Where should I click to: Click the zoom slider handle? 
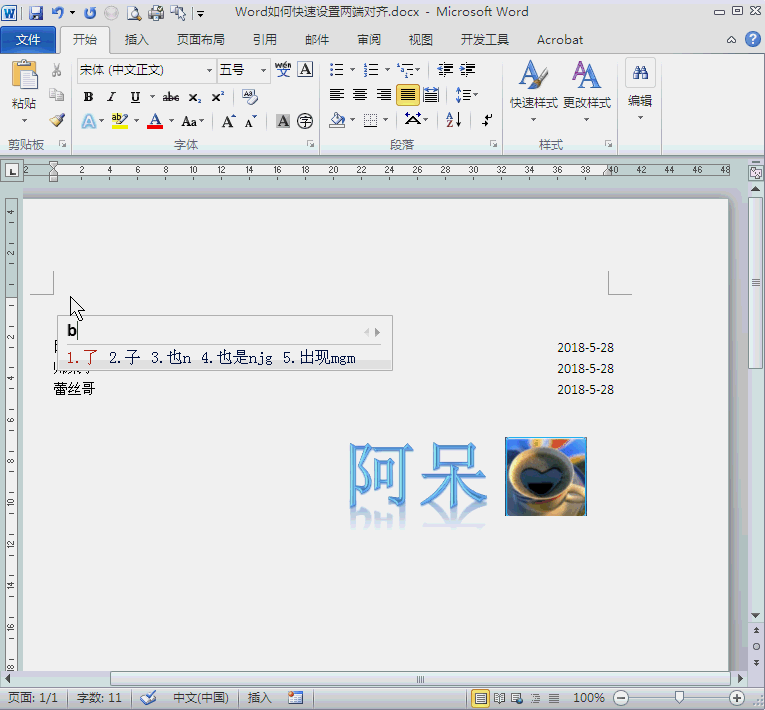679,697
